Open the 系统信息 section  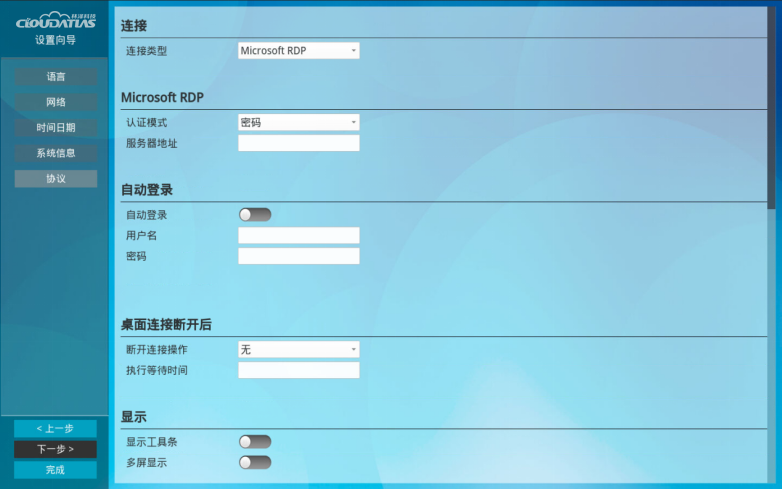tap(56, 153)
